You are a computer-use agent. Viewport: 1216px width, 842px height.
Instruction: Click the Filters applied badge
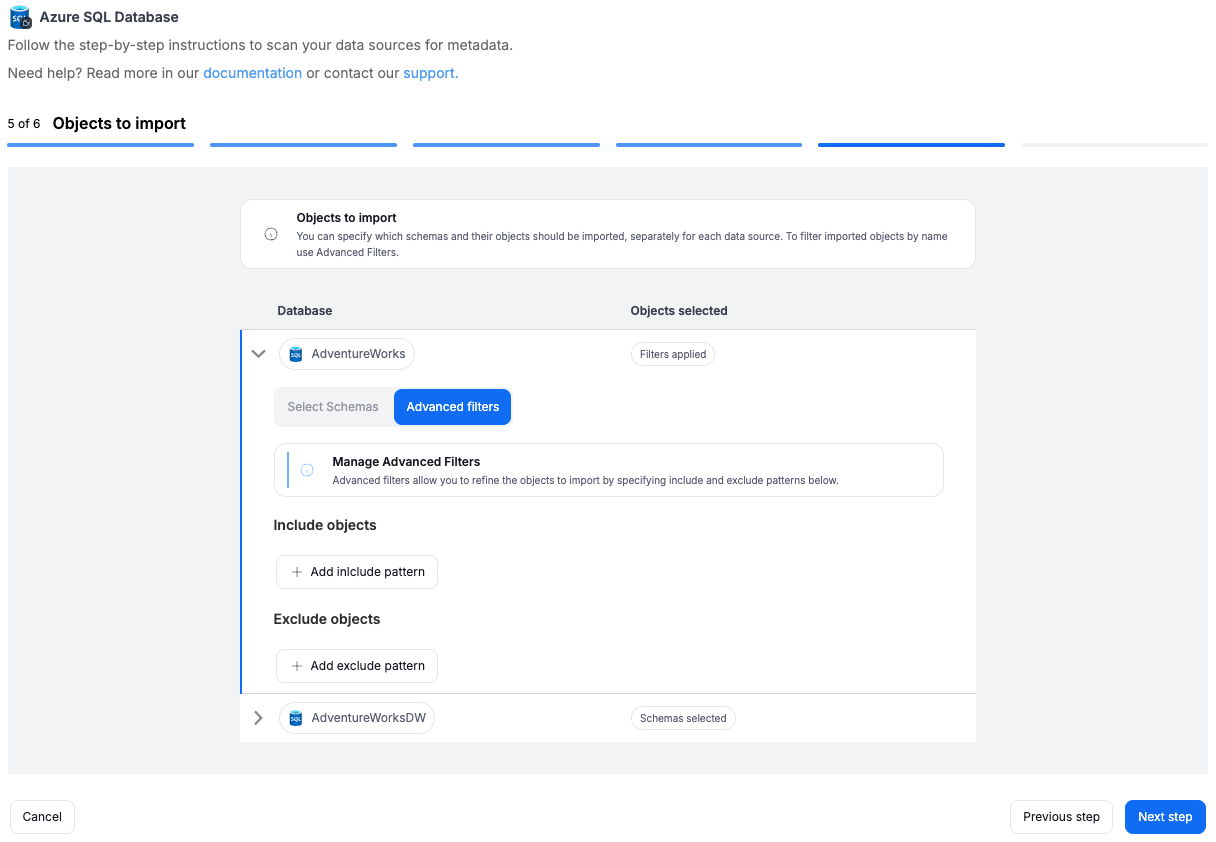pyautogui.click(x=673, y=354)
